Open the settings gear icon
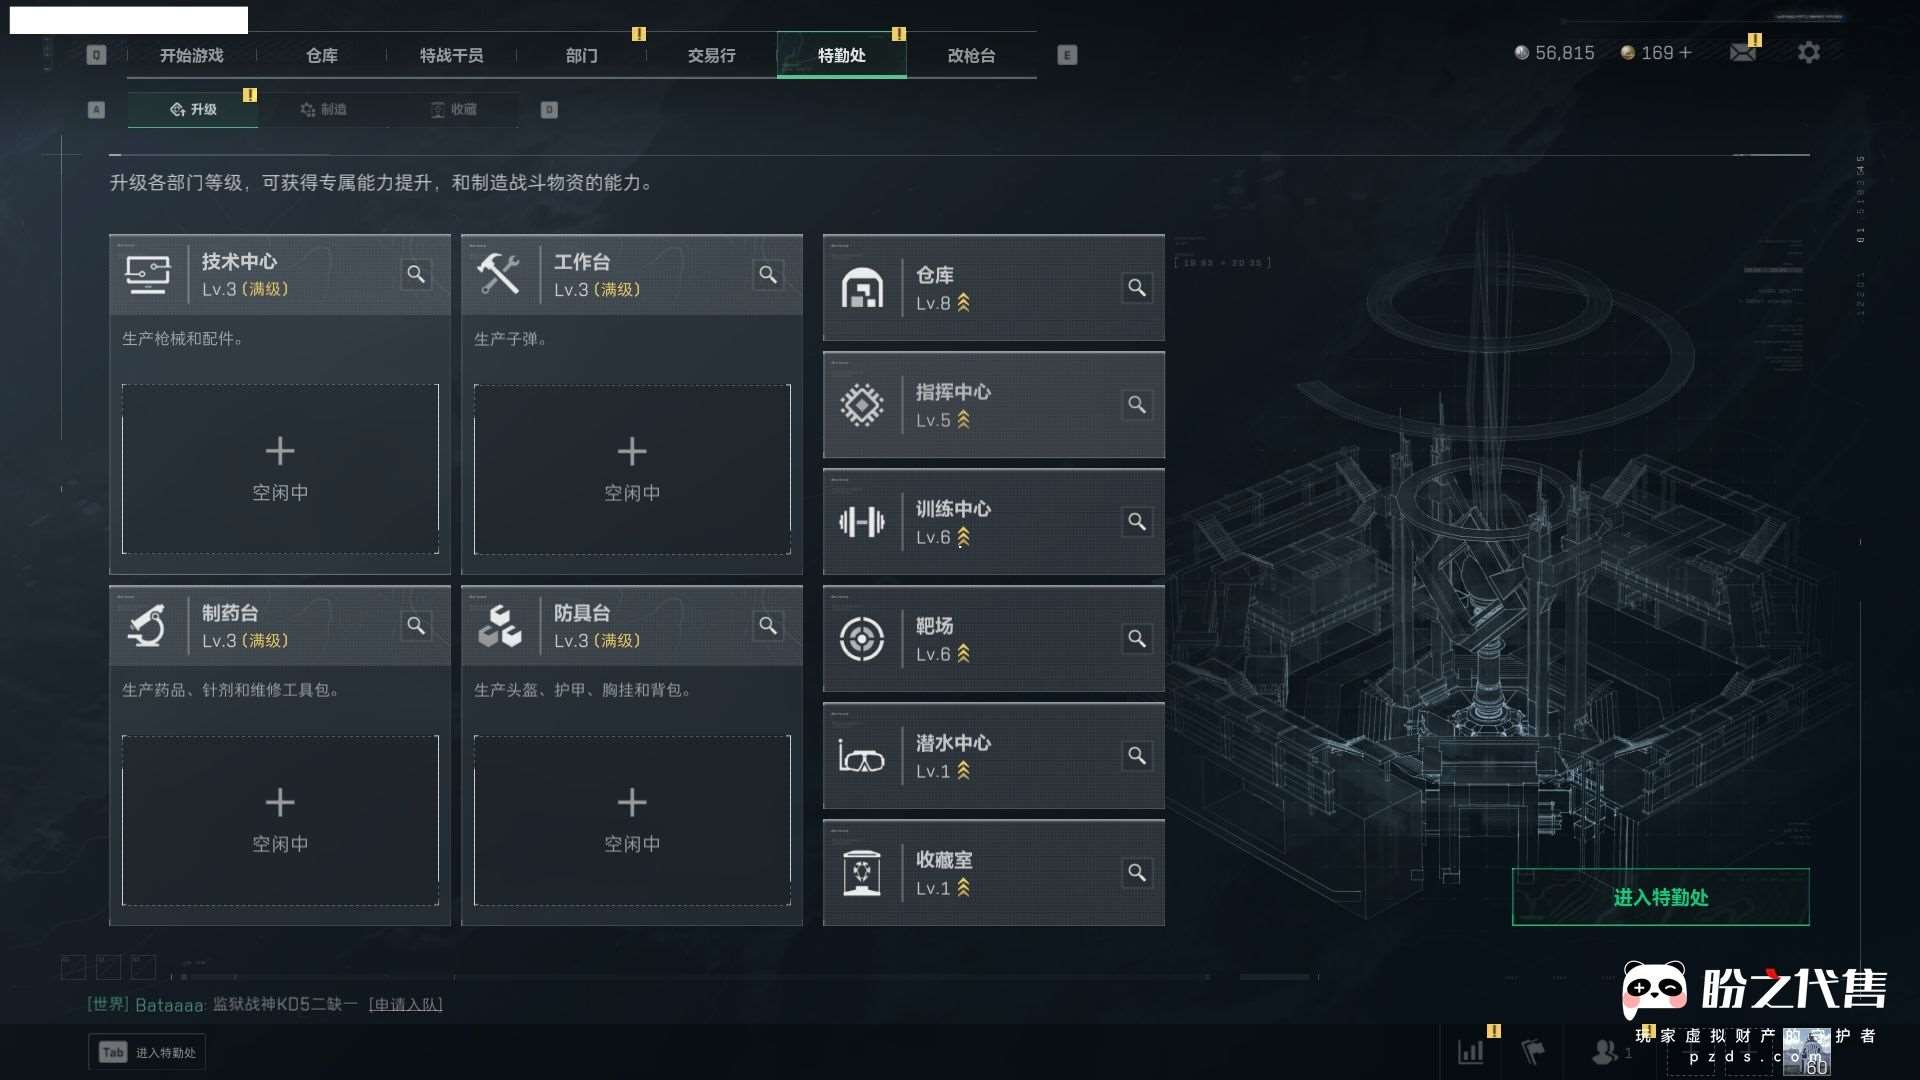Viewport: 1920px width, 1080px height. [1808, 52]
